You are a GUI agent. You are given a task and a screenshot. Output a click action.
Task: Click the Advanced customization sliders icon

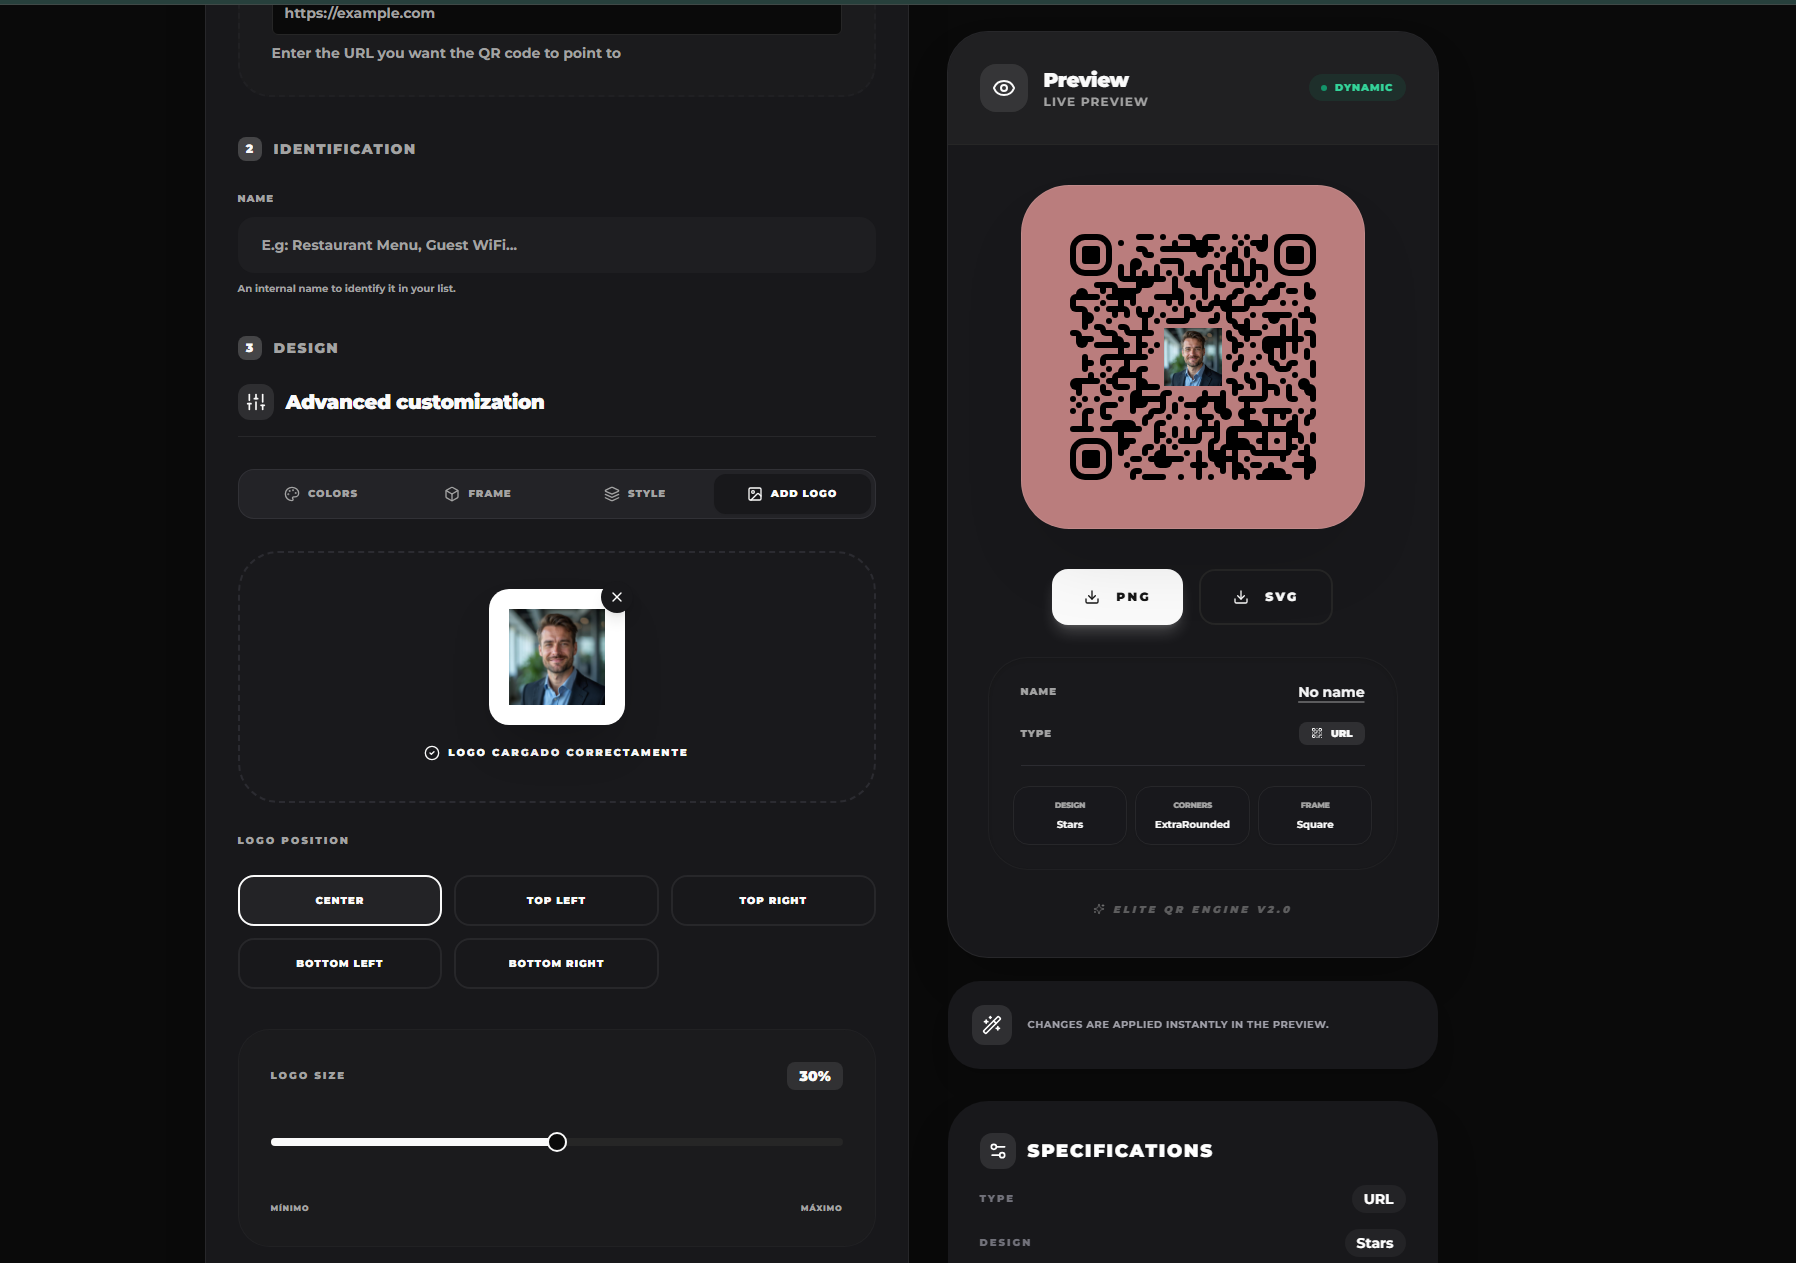[x=256, y=402]
